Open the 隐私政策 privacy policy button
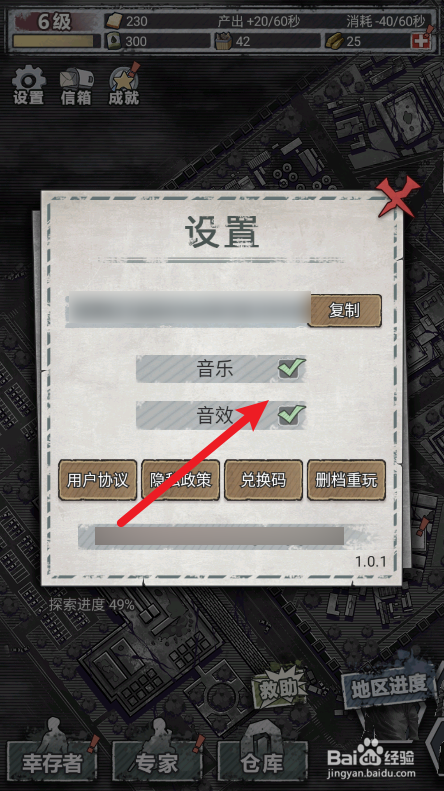Screen dimensions: 444x791 [181, 480]
